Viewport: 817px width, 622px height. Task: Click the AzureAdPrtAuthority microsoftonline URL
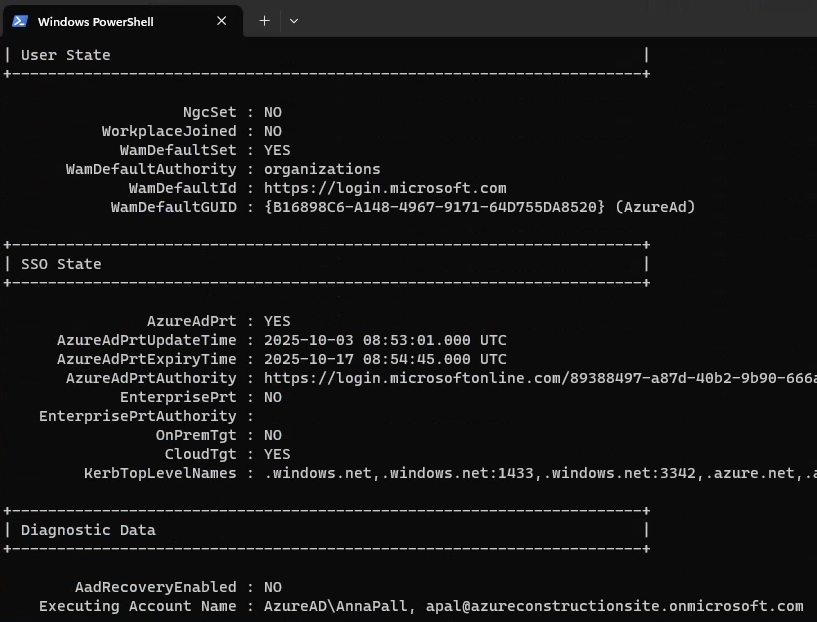coord(540,378)
